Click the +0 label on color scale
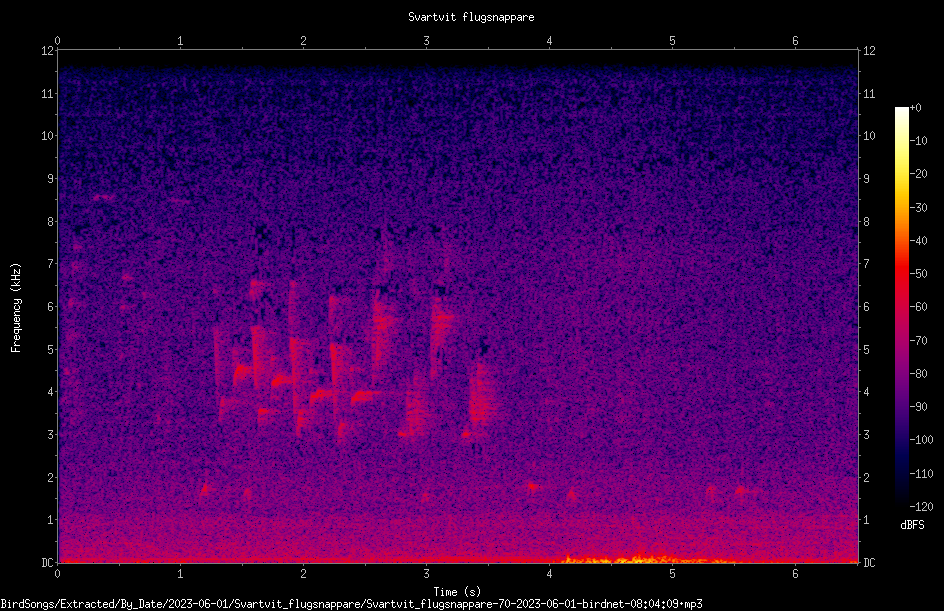Viewport: 944px width, 611px height. (x=916, y=108)
